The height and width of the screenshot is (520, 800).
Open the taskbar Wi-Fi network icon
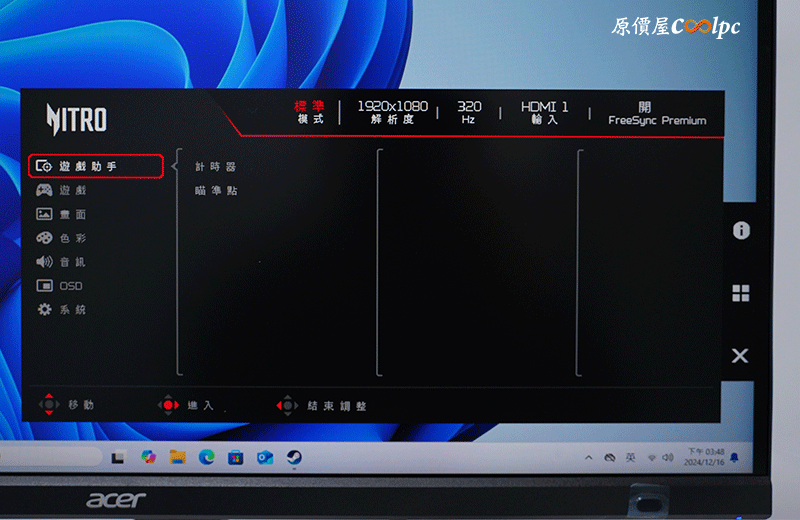click(x=652, y=458)
